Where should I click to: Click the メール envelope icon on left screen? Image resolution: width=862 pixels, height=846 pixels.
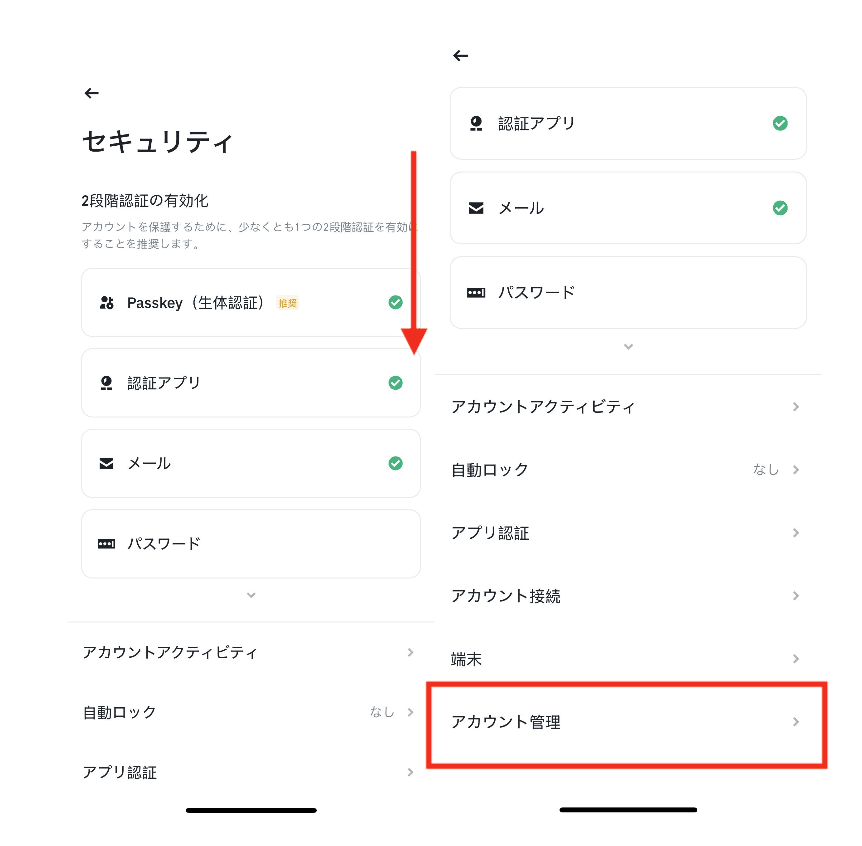106,463
